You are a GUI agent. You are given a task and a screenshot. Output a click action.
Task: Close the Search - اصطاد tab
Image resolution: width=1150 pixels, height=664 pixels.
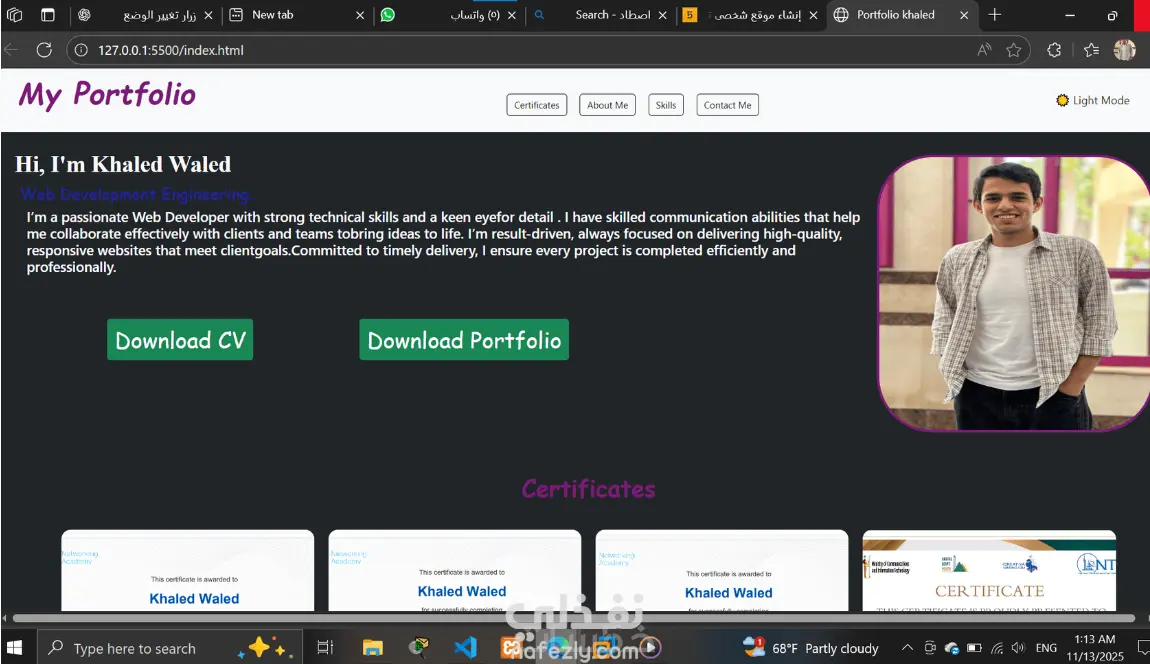click(x=663, y=15)
